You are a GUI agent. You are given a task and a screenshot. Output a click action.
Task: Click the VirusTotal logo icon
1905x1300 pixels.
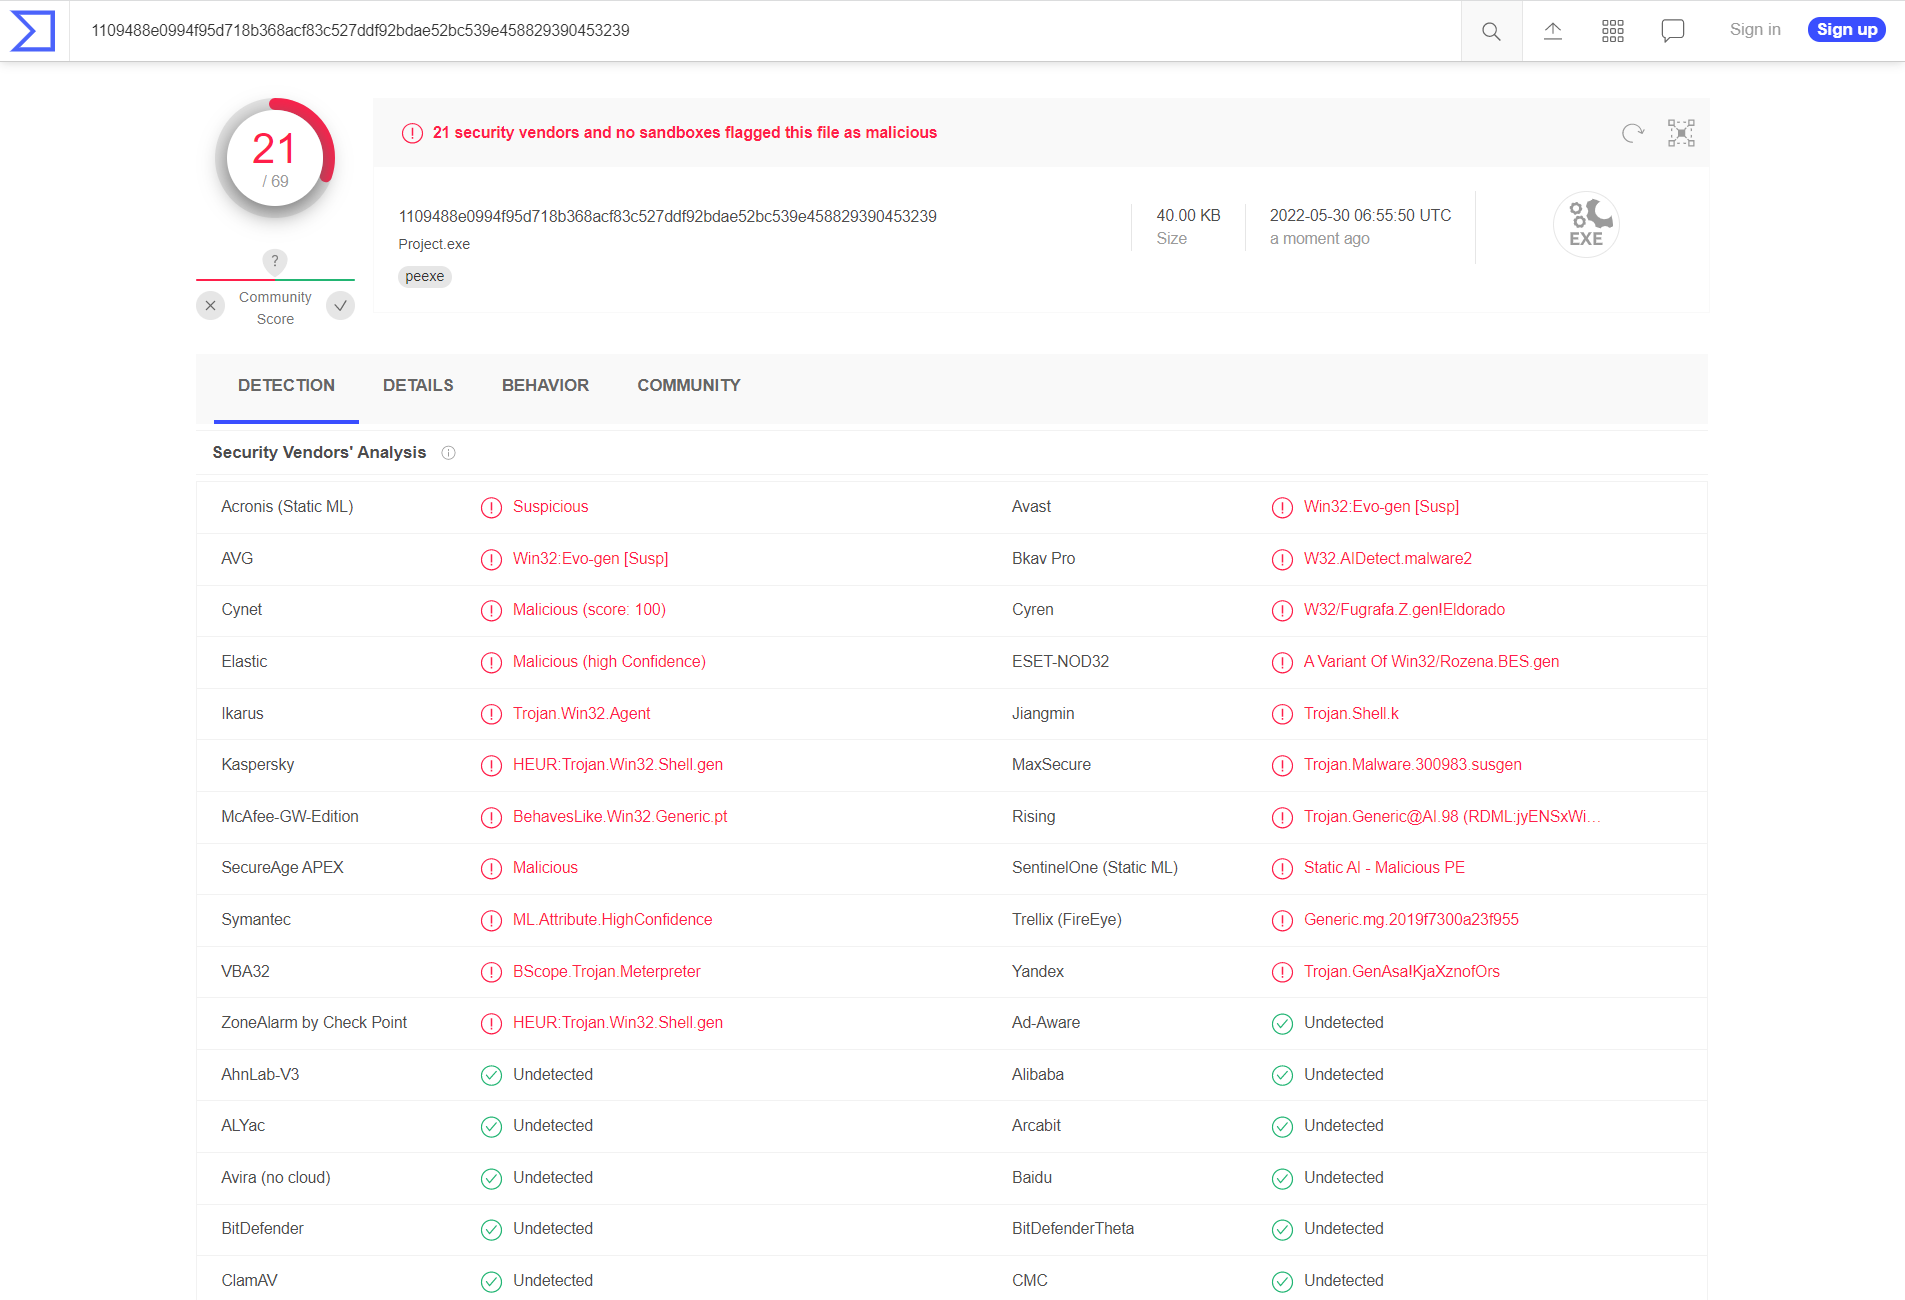click(33, 31)
